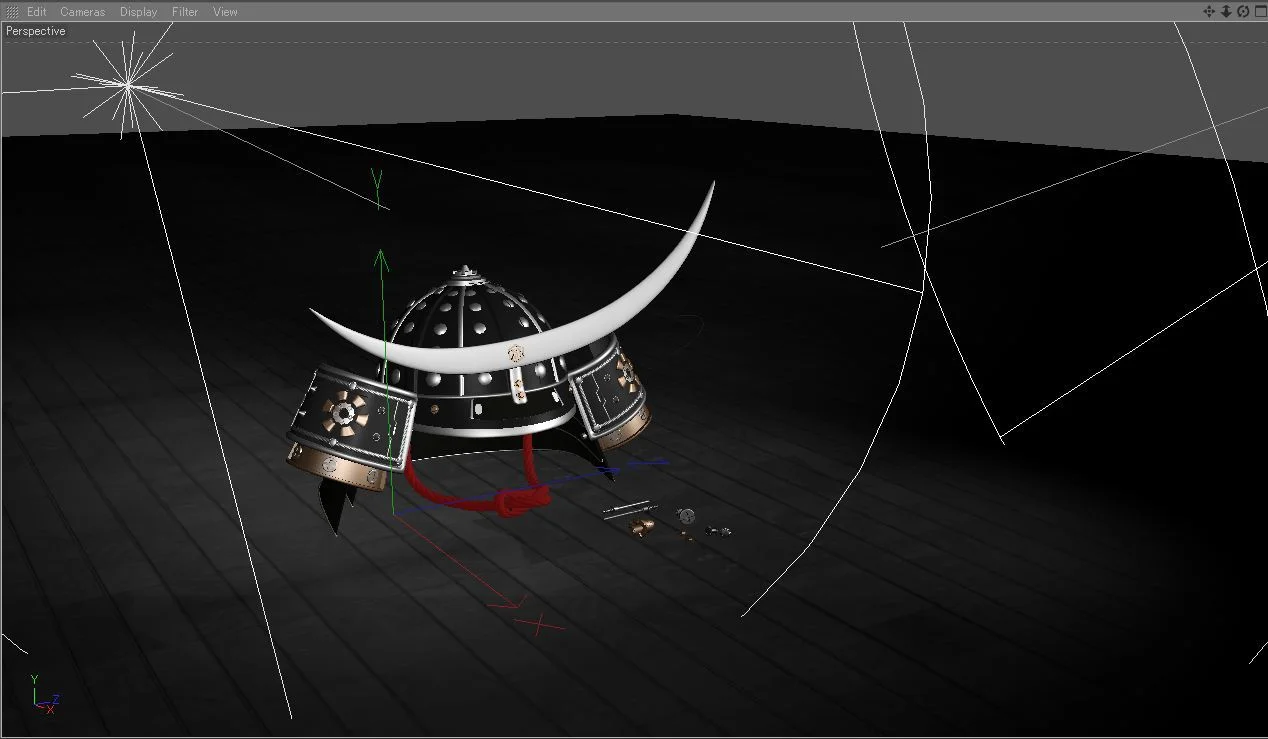This screenshot has width=1268, height=739.
Task: Select the pan view icon
Action: click(x=1209, y=11)
